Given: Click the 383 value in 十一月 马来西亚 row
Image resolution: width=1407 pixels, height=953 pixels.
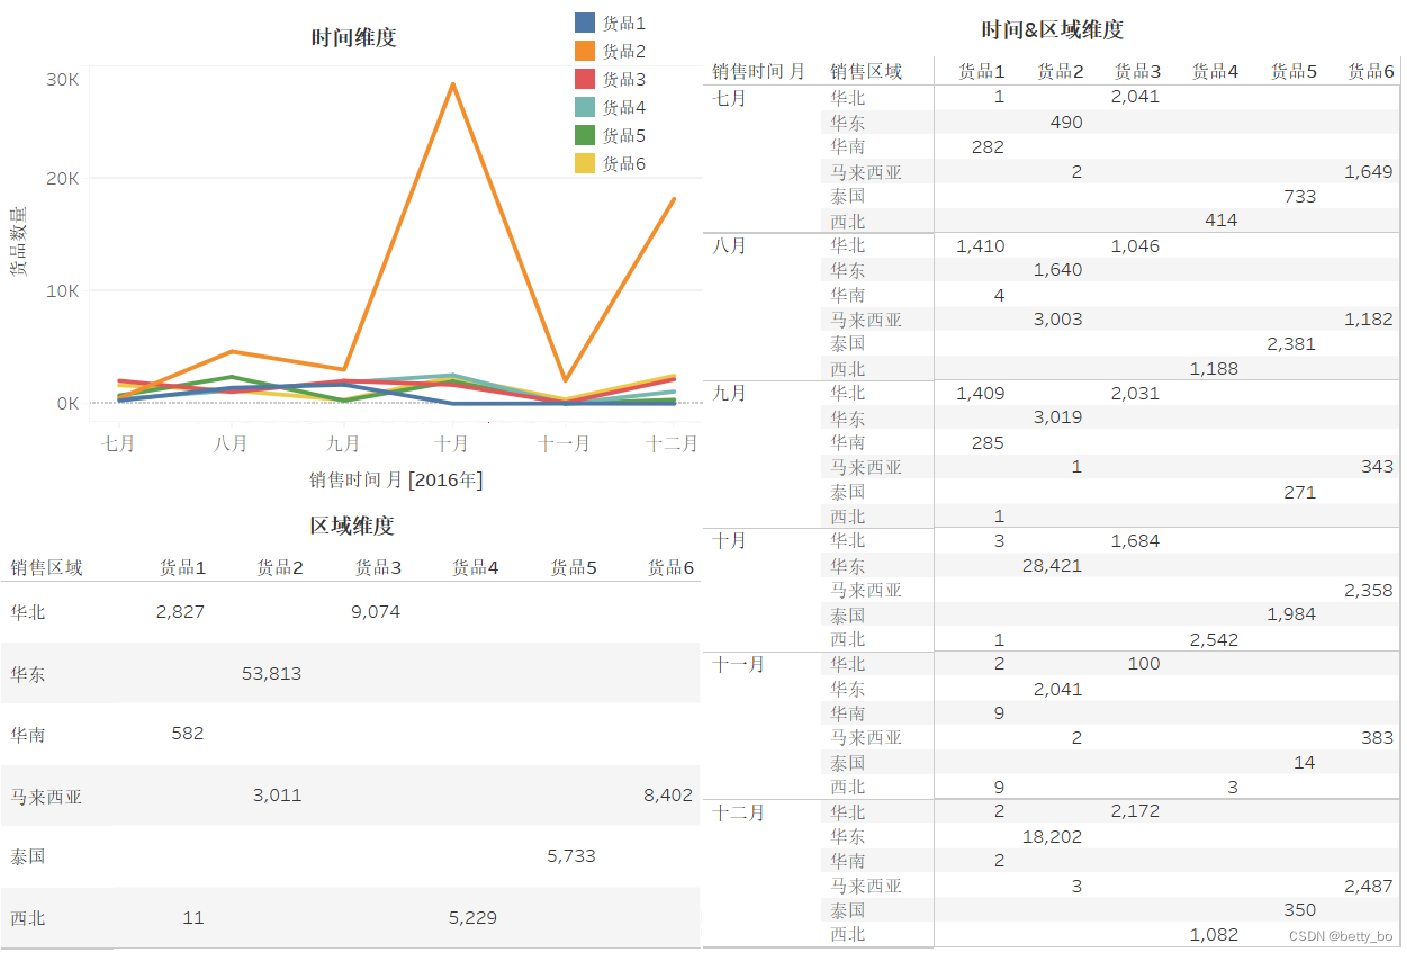Looking at the screenshot, I should 1377,737.
